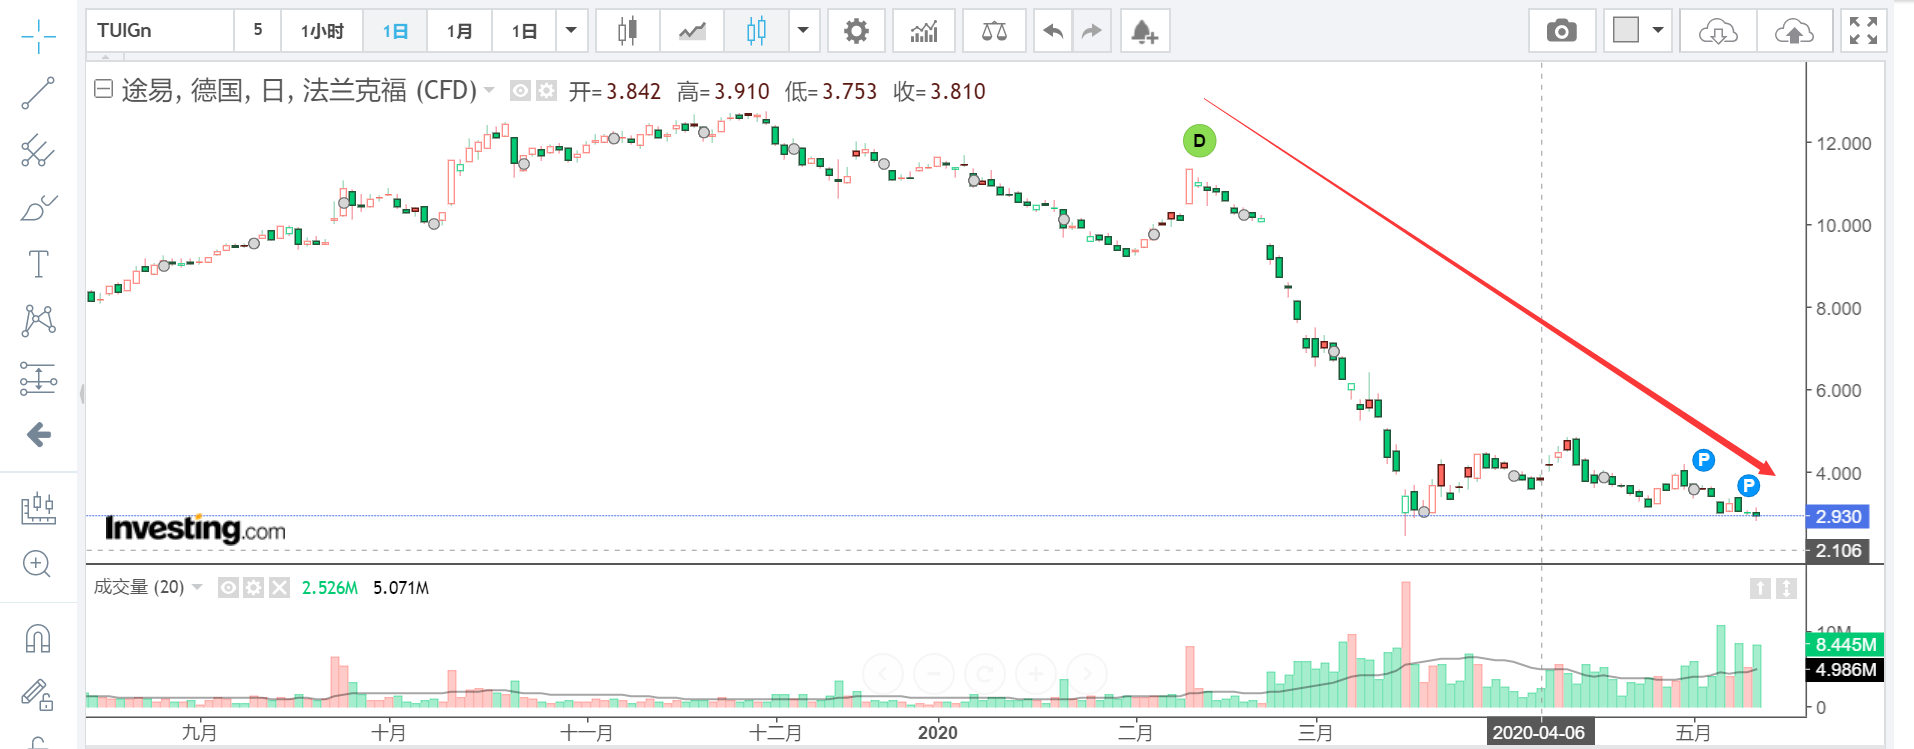Expand the time interval dropdown arrow
Viewport: 1914px width, 749px height.
(x=571, y=31)
